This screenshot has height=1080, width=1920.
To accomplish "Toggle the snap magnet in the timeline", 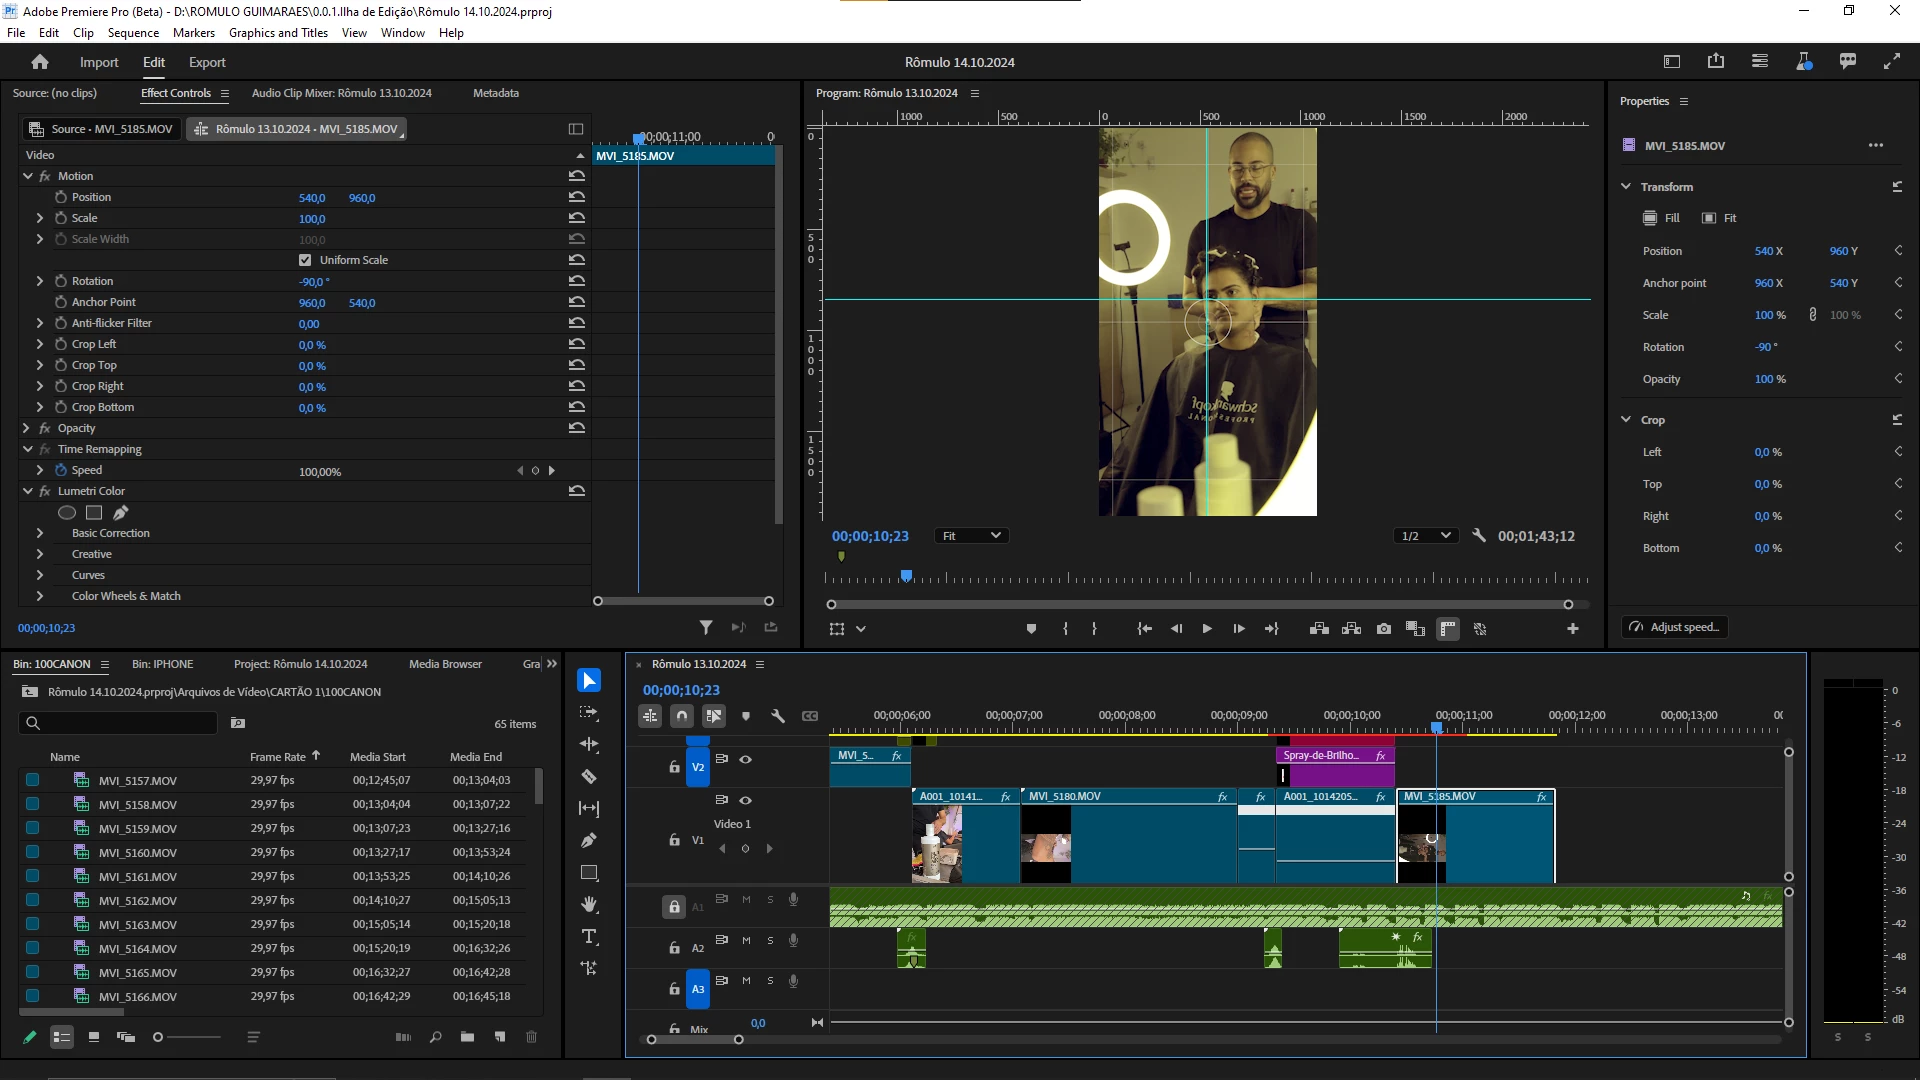I will (682, 716).
